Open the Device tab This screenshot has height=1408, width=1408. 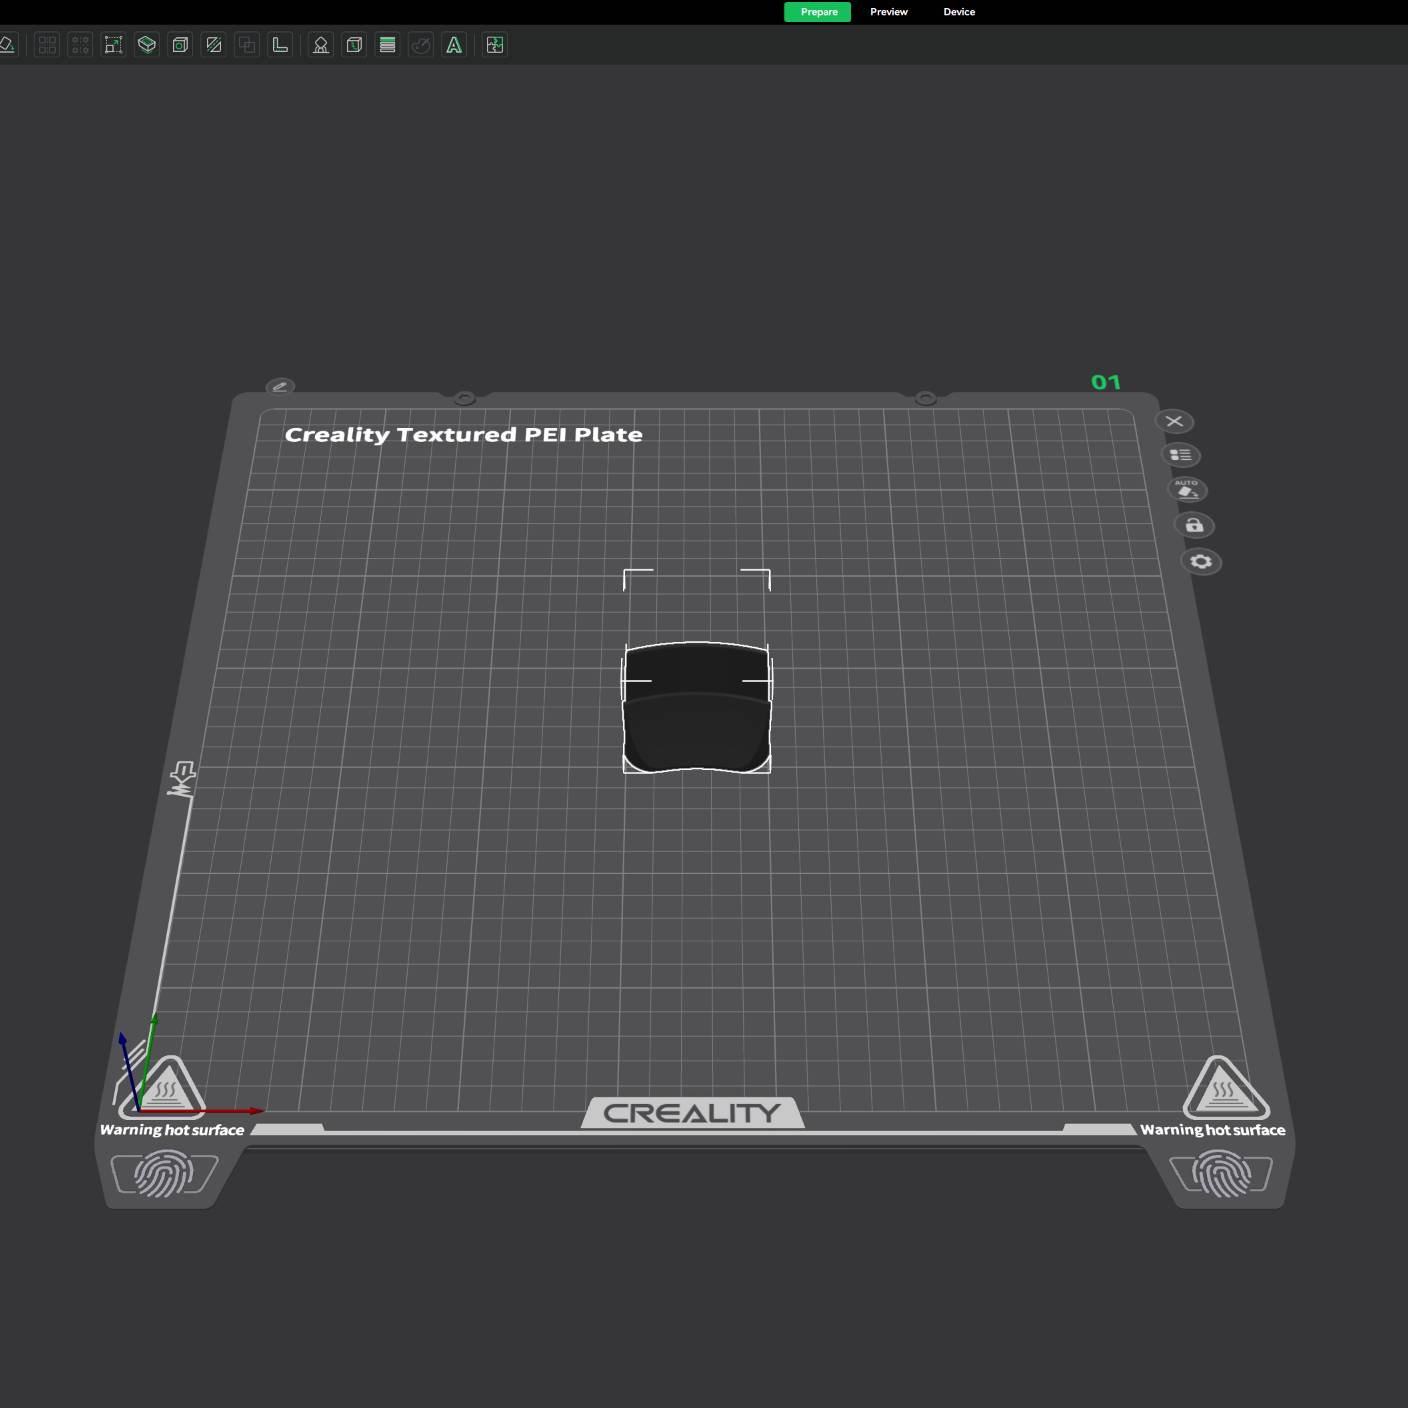tap(958, 12)
